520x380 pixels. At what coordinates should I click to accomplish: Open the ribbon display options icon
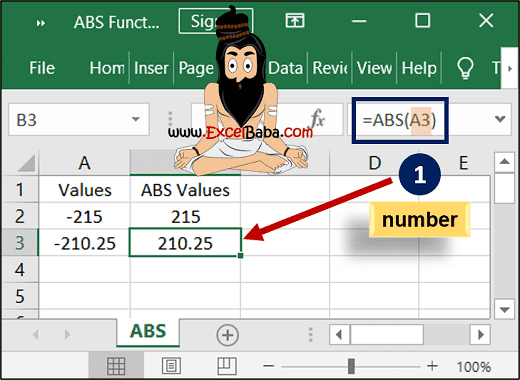(x=295, y=21)
